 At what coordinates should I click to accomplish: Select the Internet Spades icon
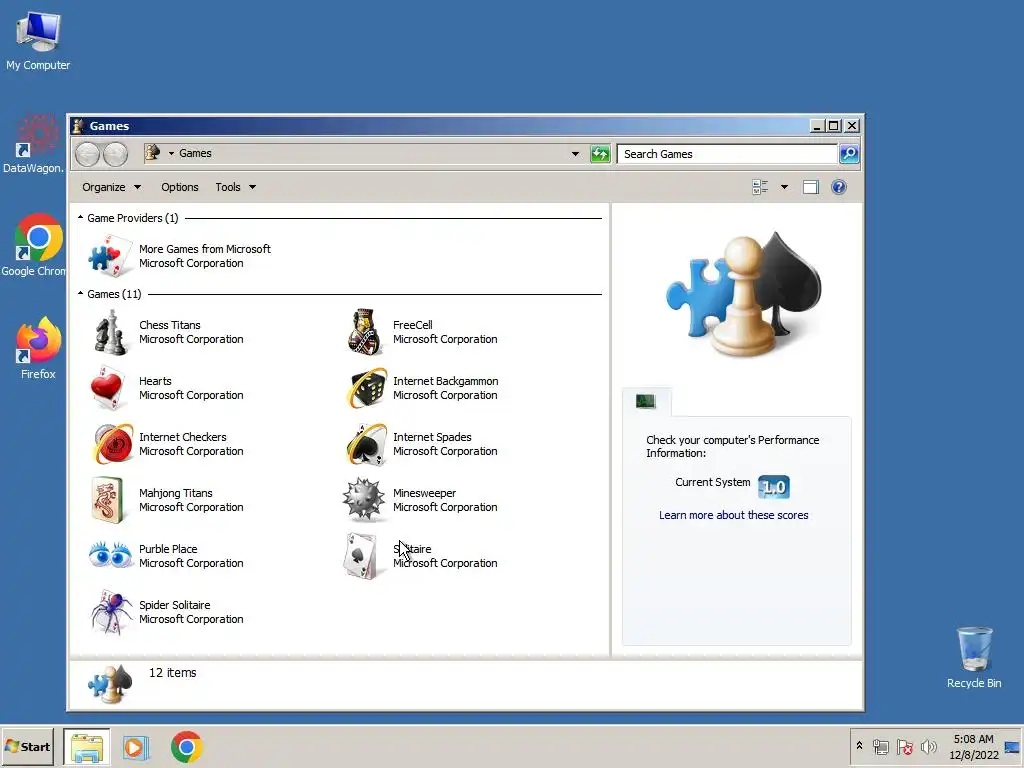[x=366, y=444]
